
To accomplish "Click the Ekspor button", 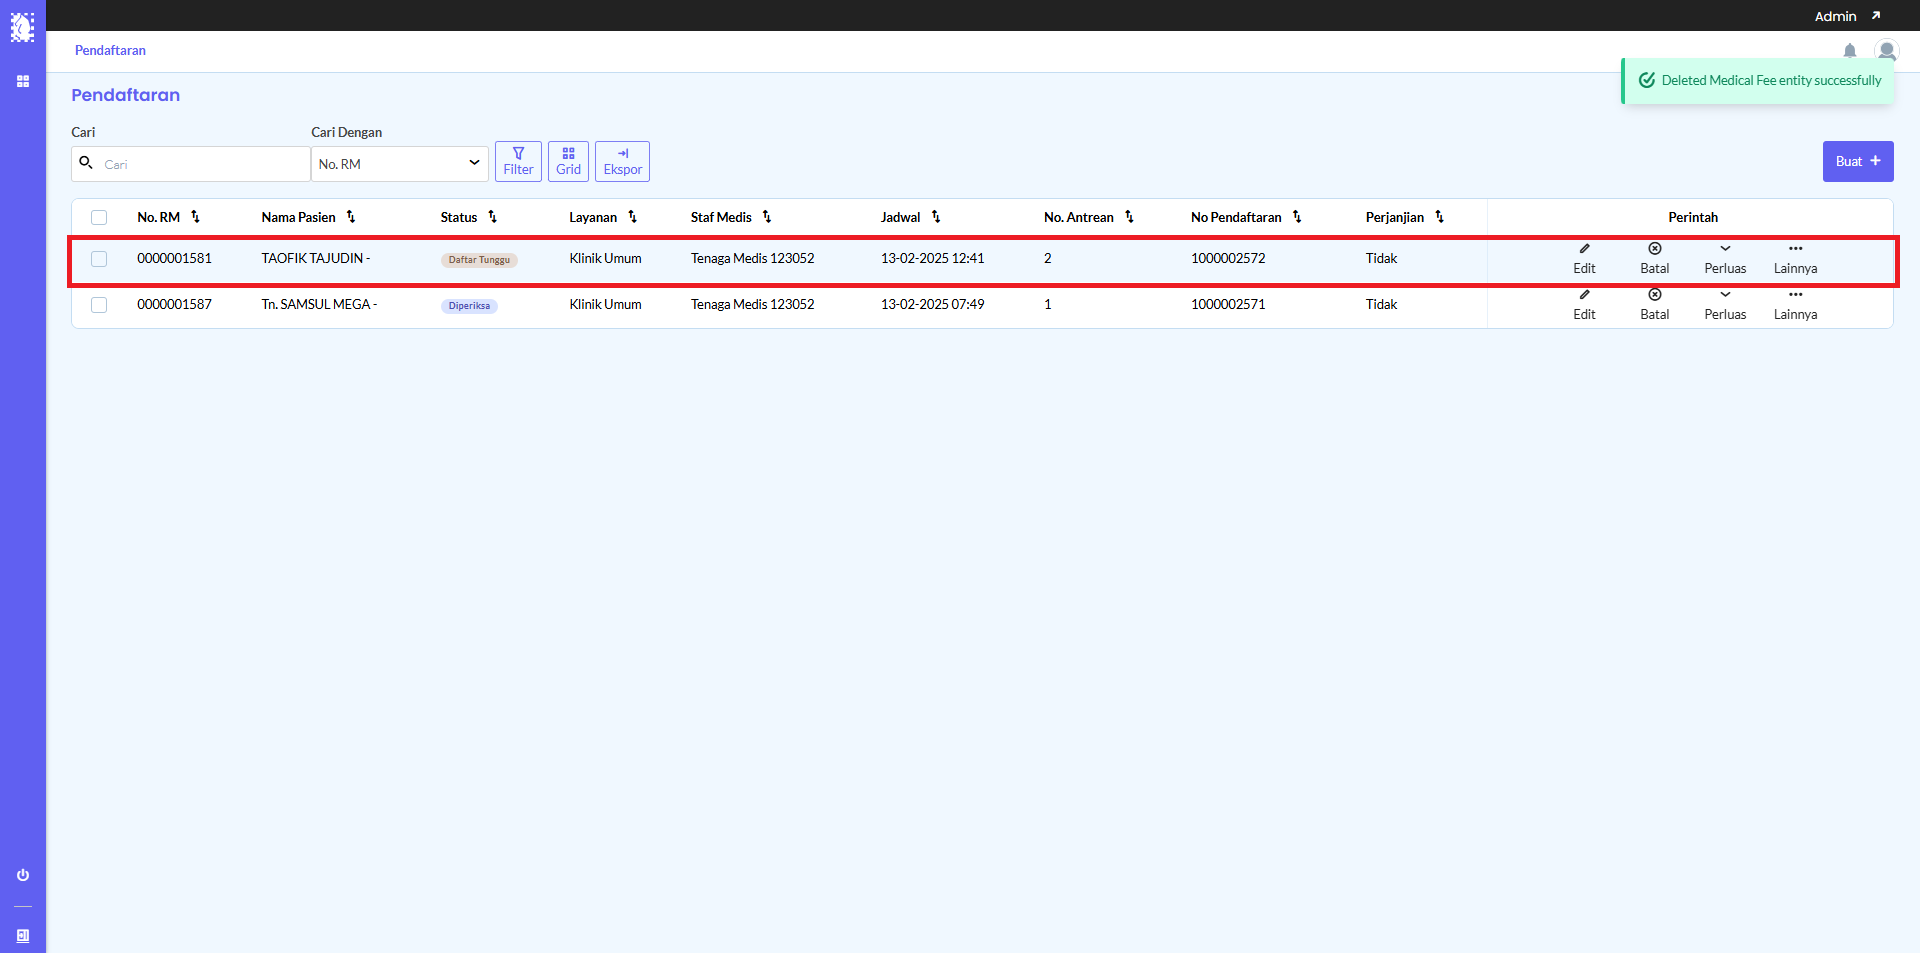I will (622, 161).
